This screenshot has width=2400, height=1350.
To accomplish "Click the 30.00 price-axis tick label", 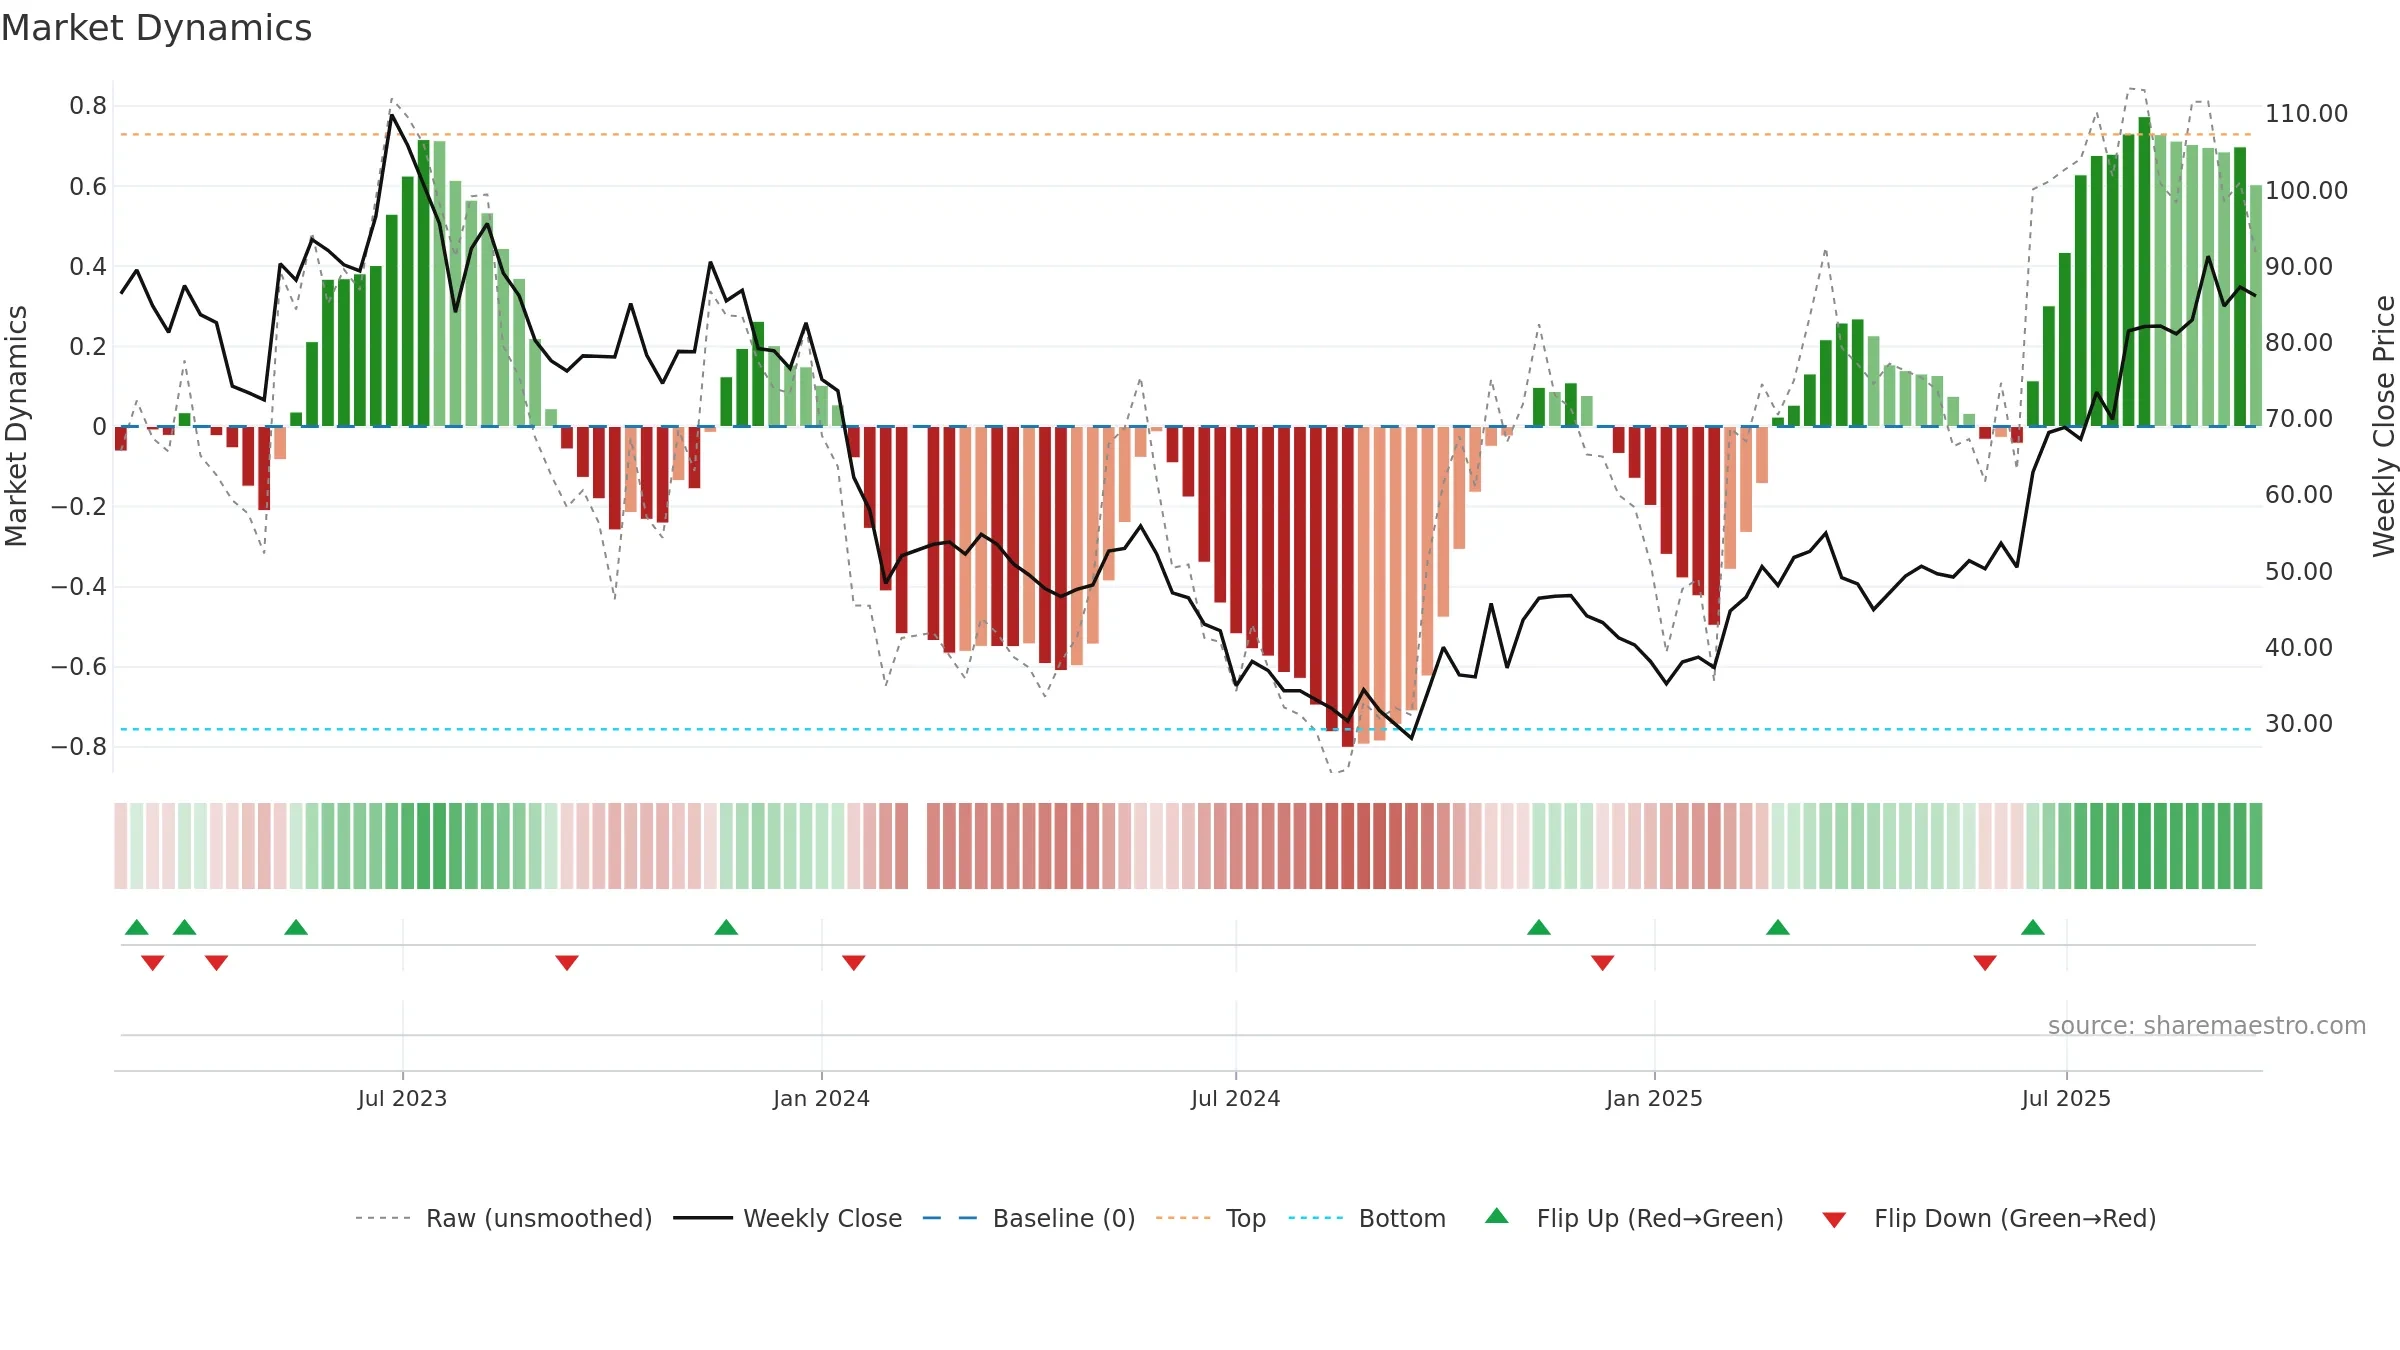I will (2299, 724).
